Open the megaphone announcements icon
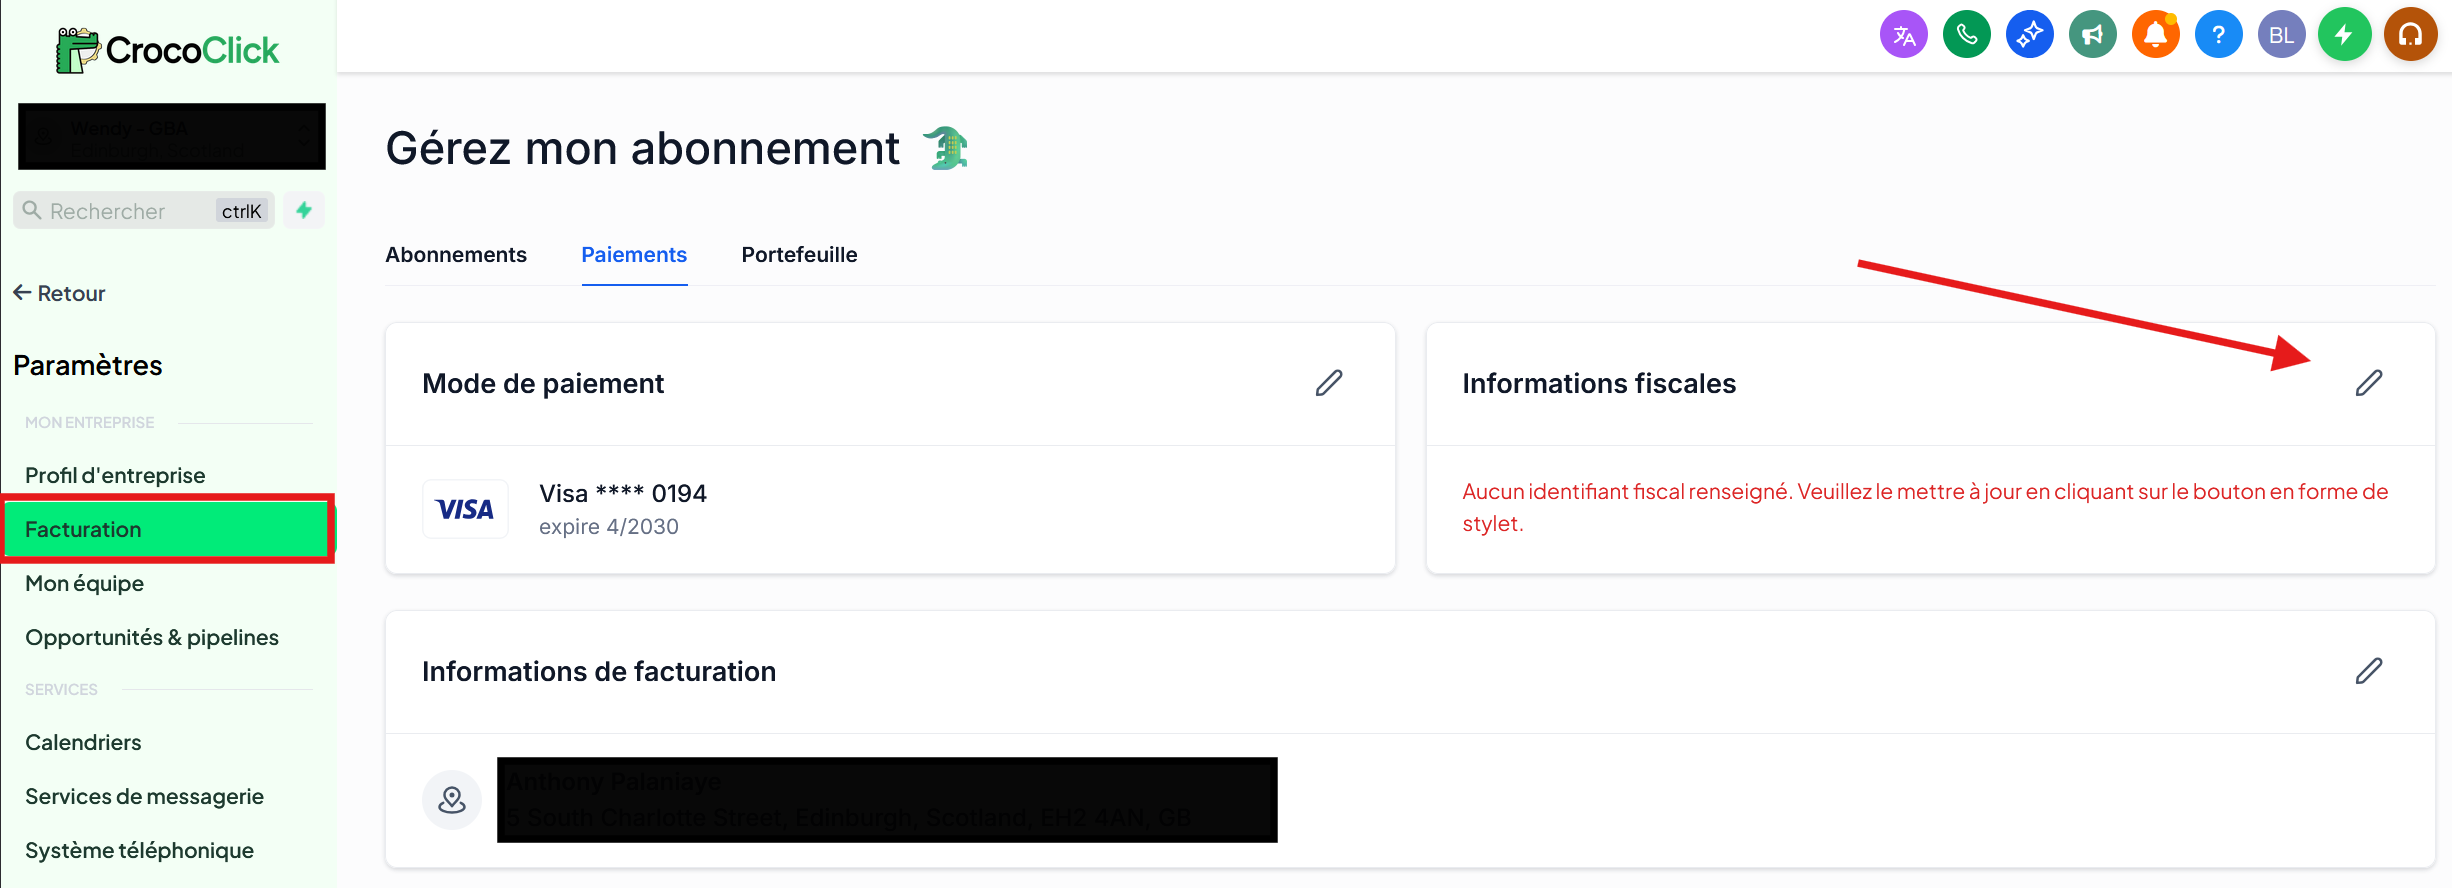The width and height of the screenshot is (2452, 888). click(2093, 35)
